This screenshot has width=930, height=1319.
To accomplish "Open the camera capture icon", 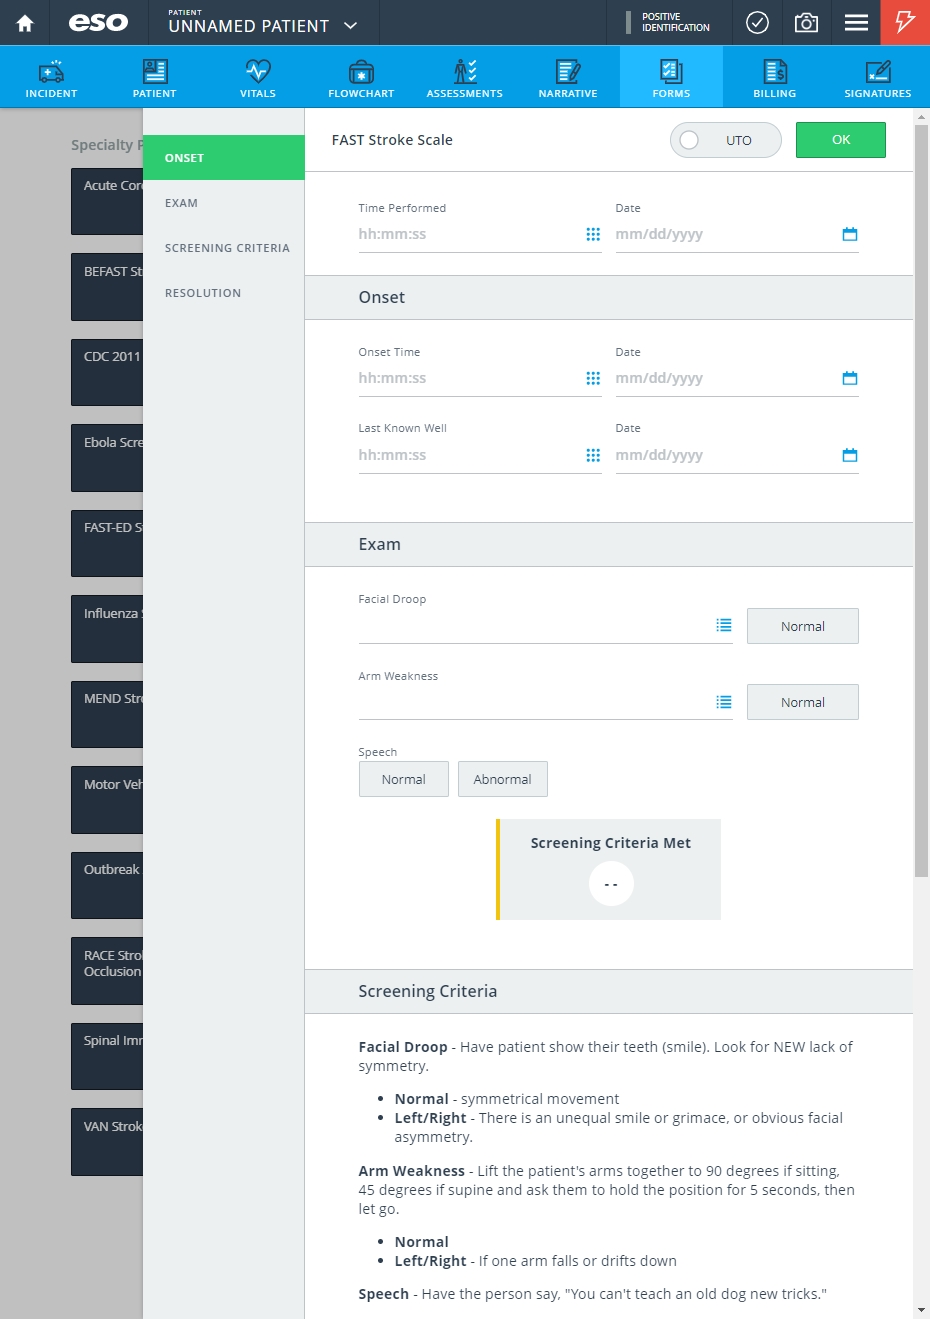I will click(x=806, y=23).
